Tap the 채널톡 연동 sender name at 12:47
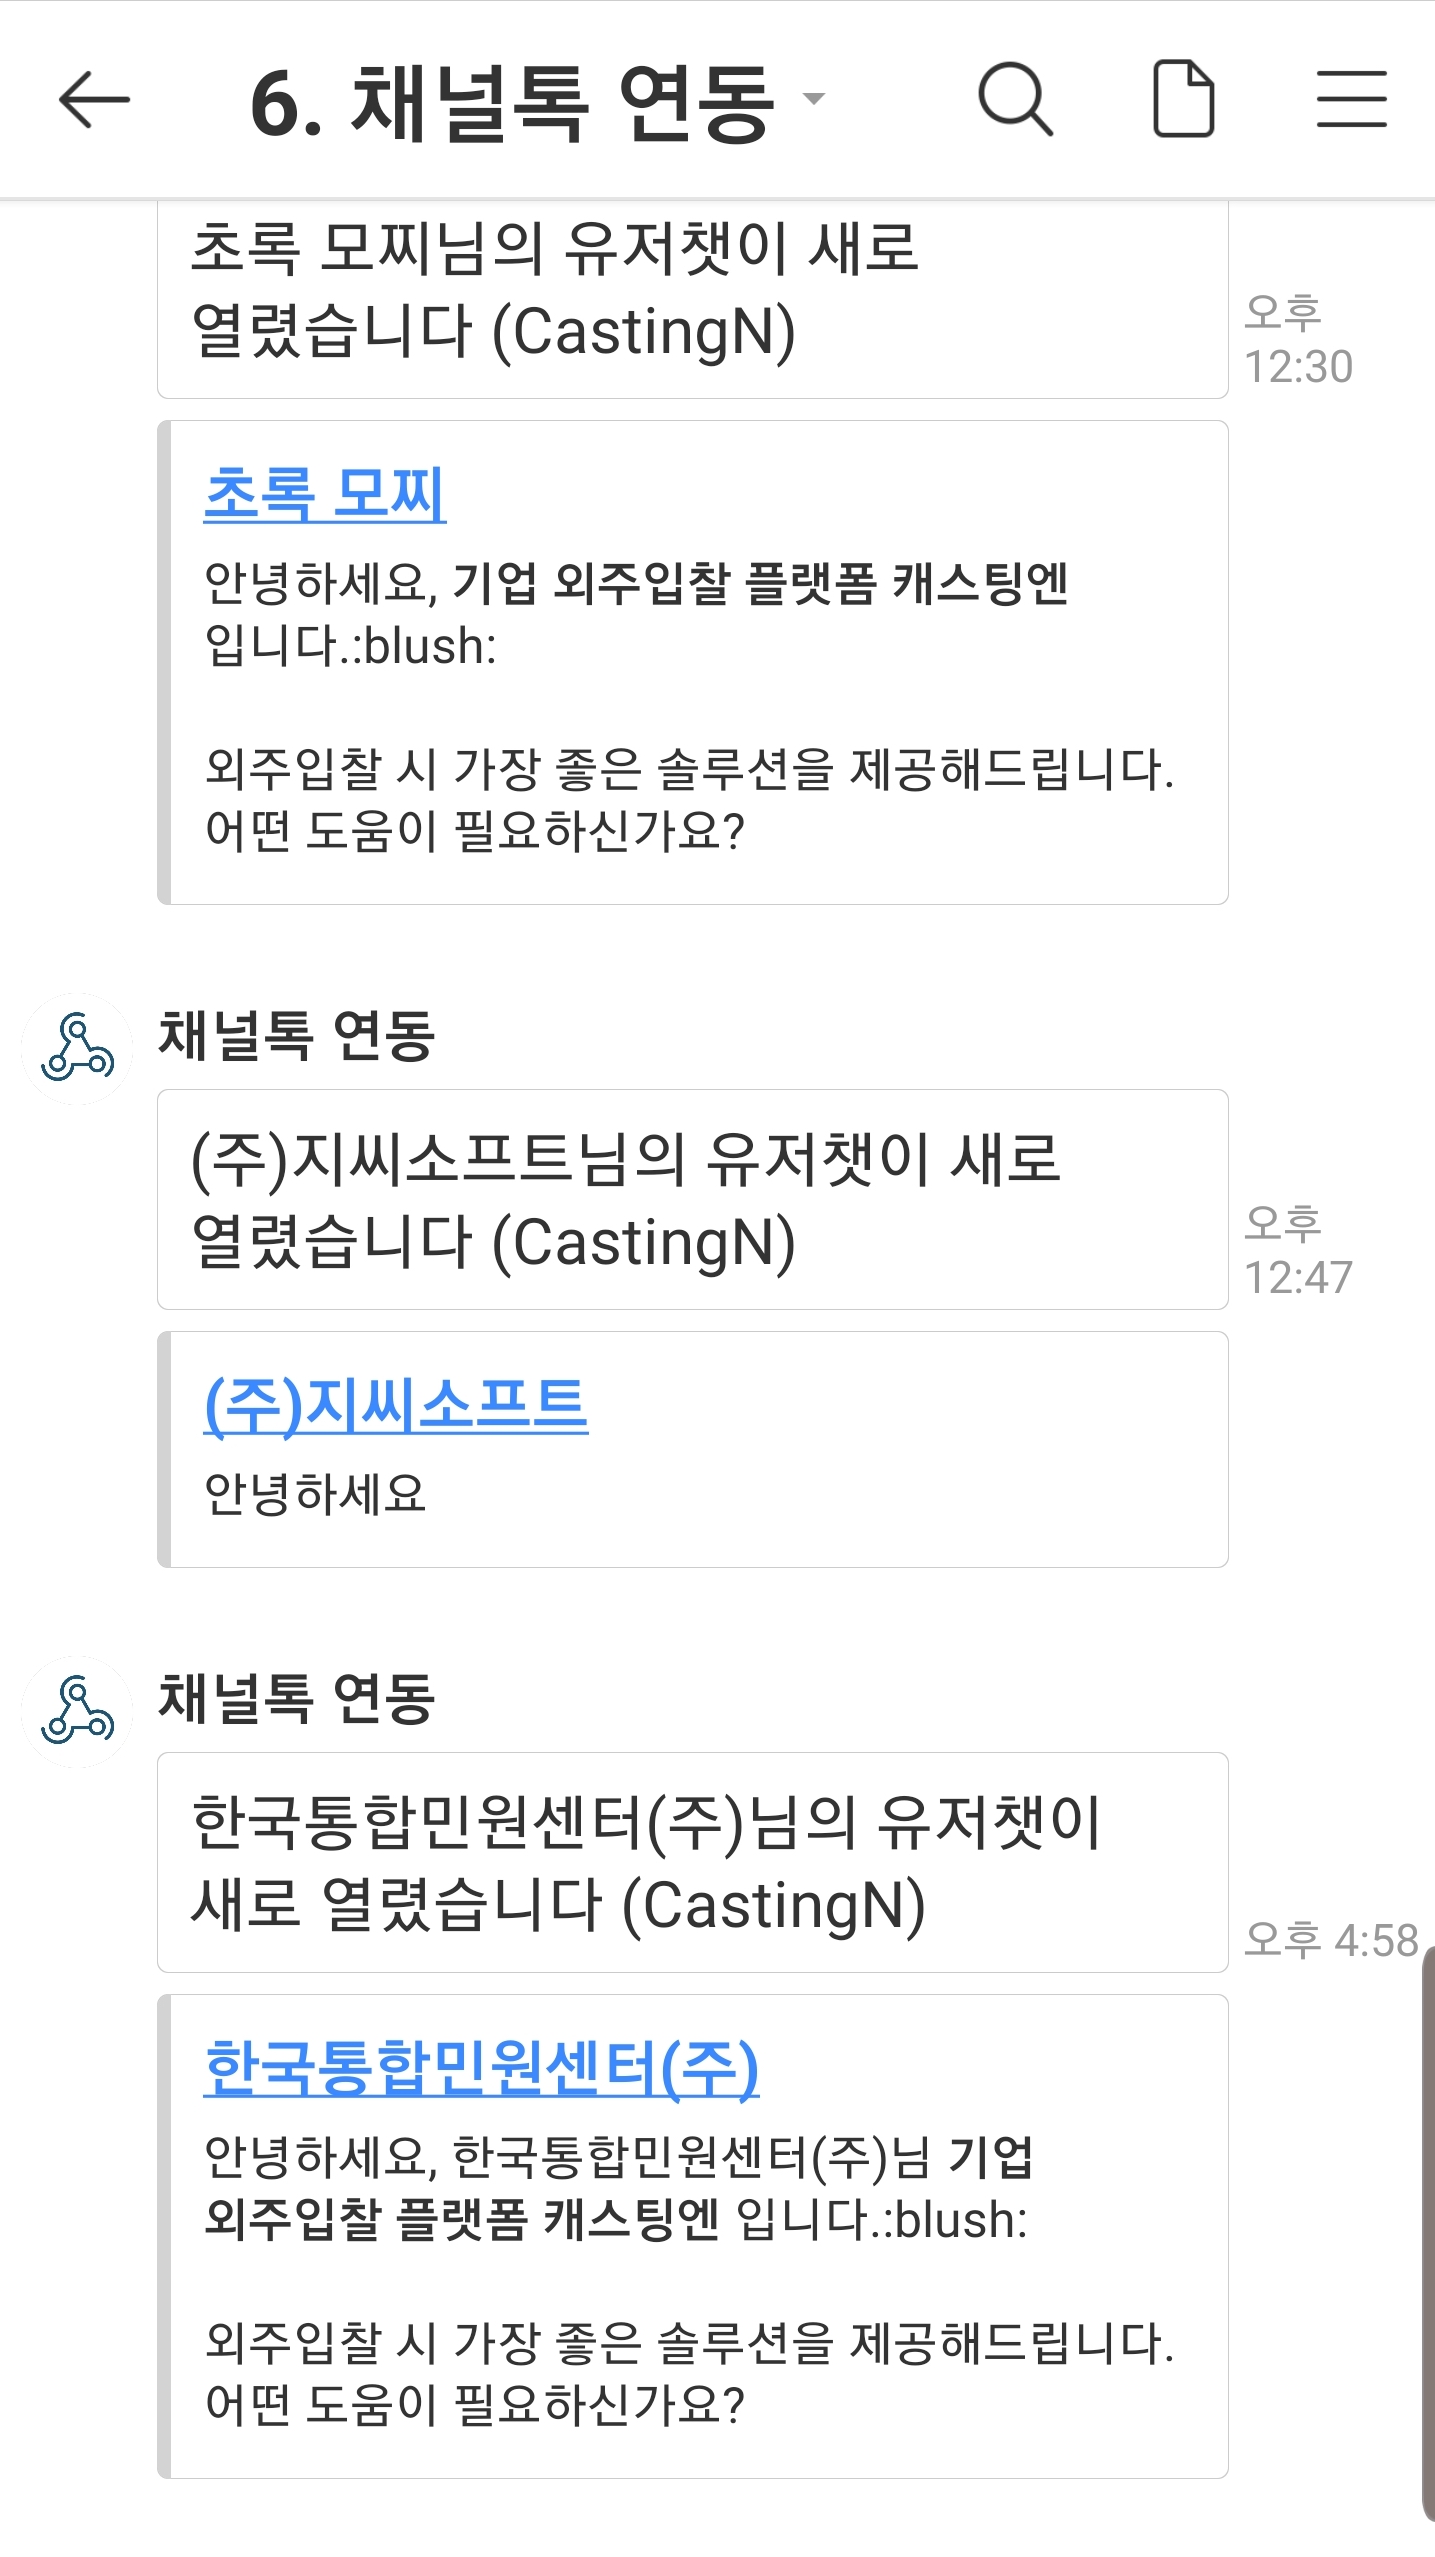 (297, 1035)
